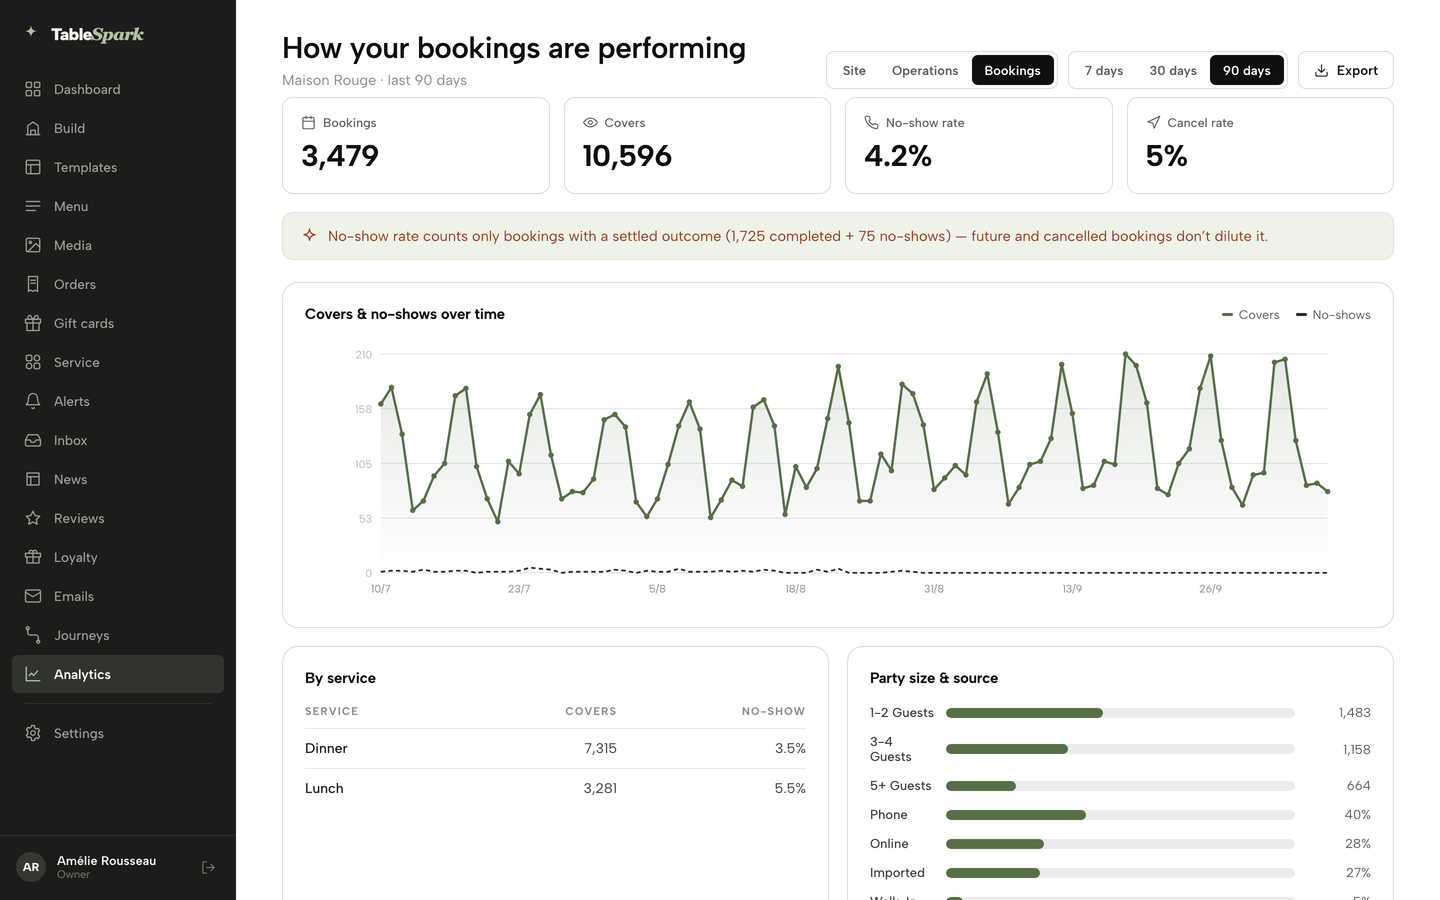This screenshot has width=1440, height=900.
Task: Go to Settings
Action: point(118,733)
